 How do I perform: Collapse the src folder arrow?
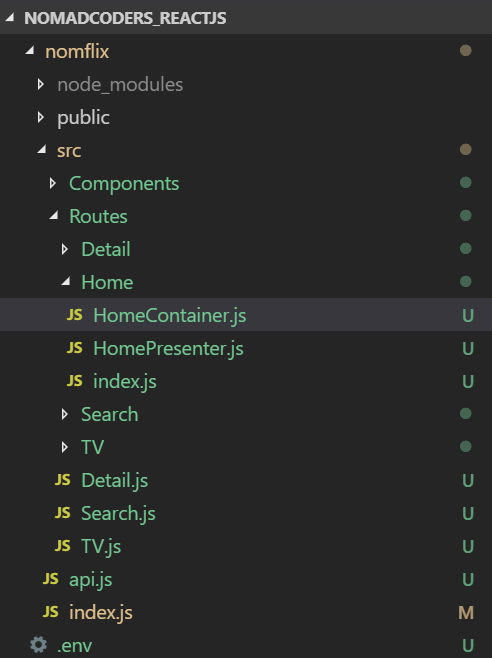click(42, 149)
